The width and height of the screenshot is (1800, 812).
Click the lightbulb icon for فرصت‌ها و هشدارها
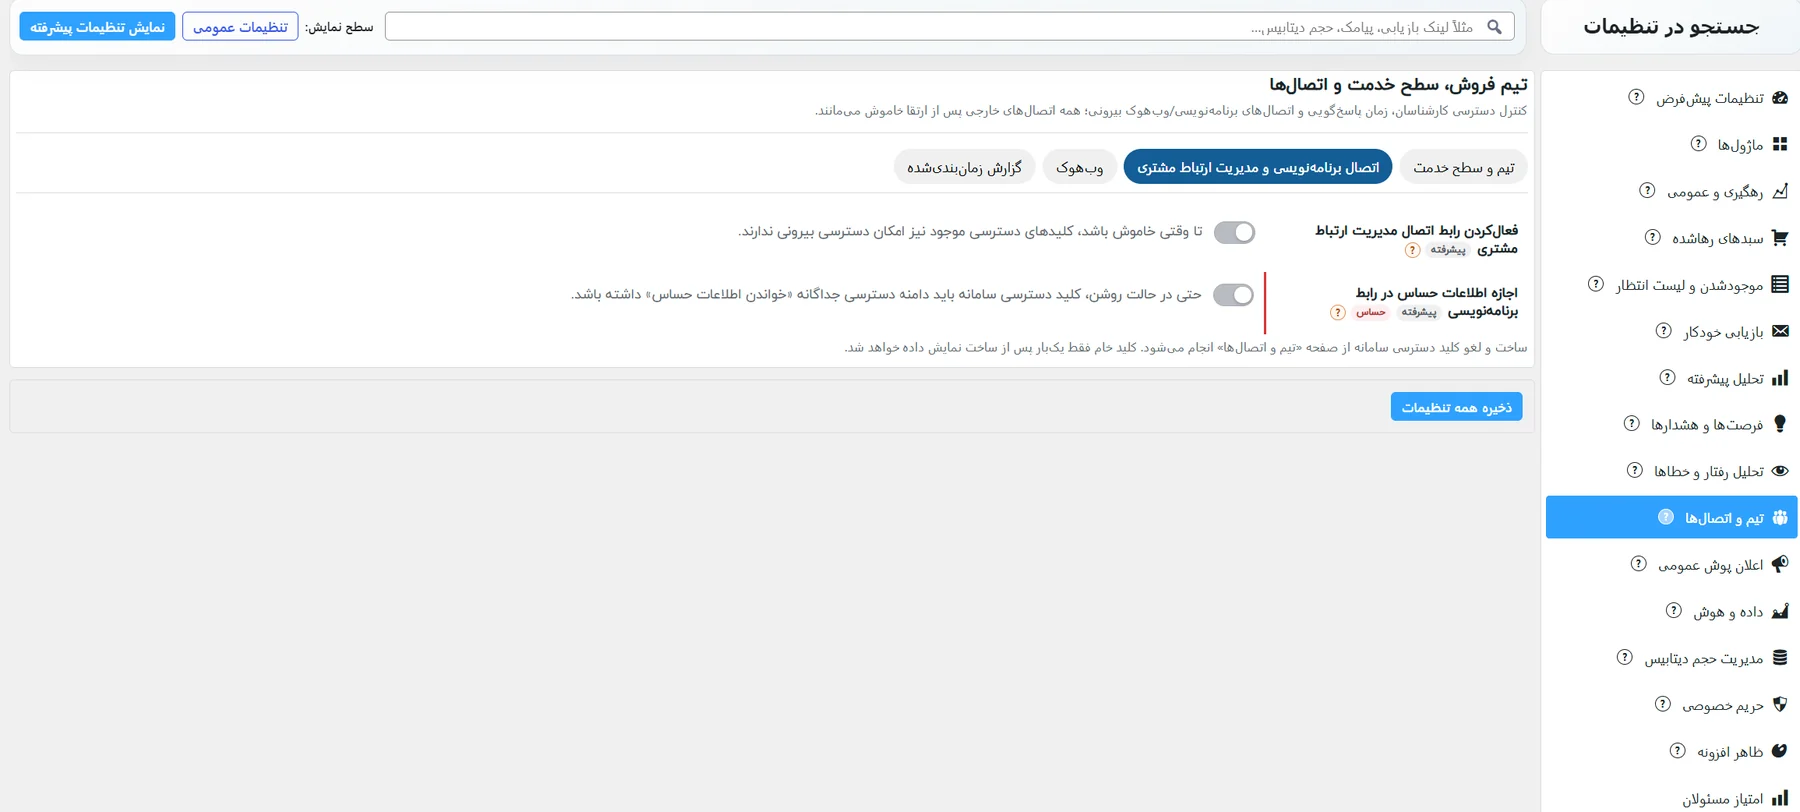click(1780, 424)
